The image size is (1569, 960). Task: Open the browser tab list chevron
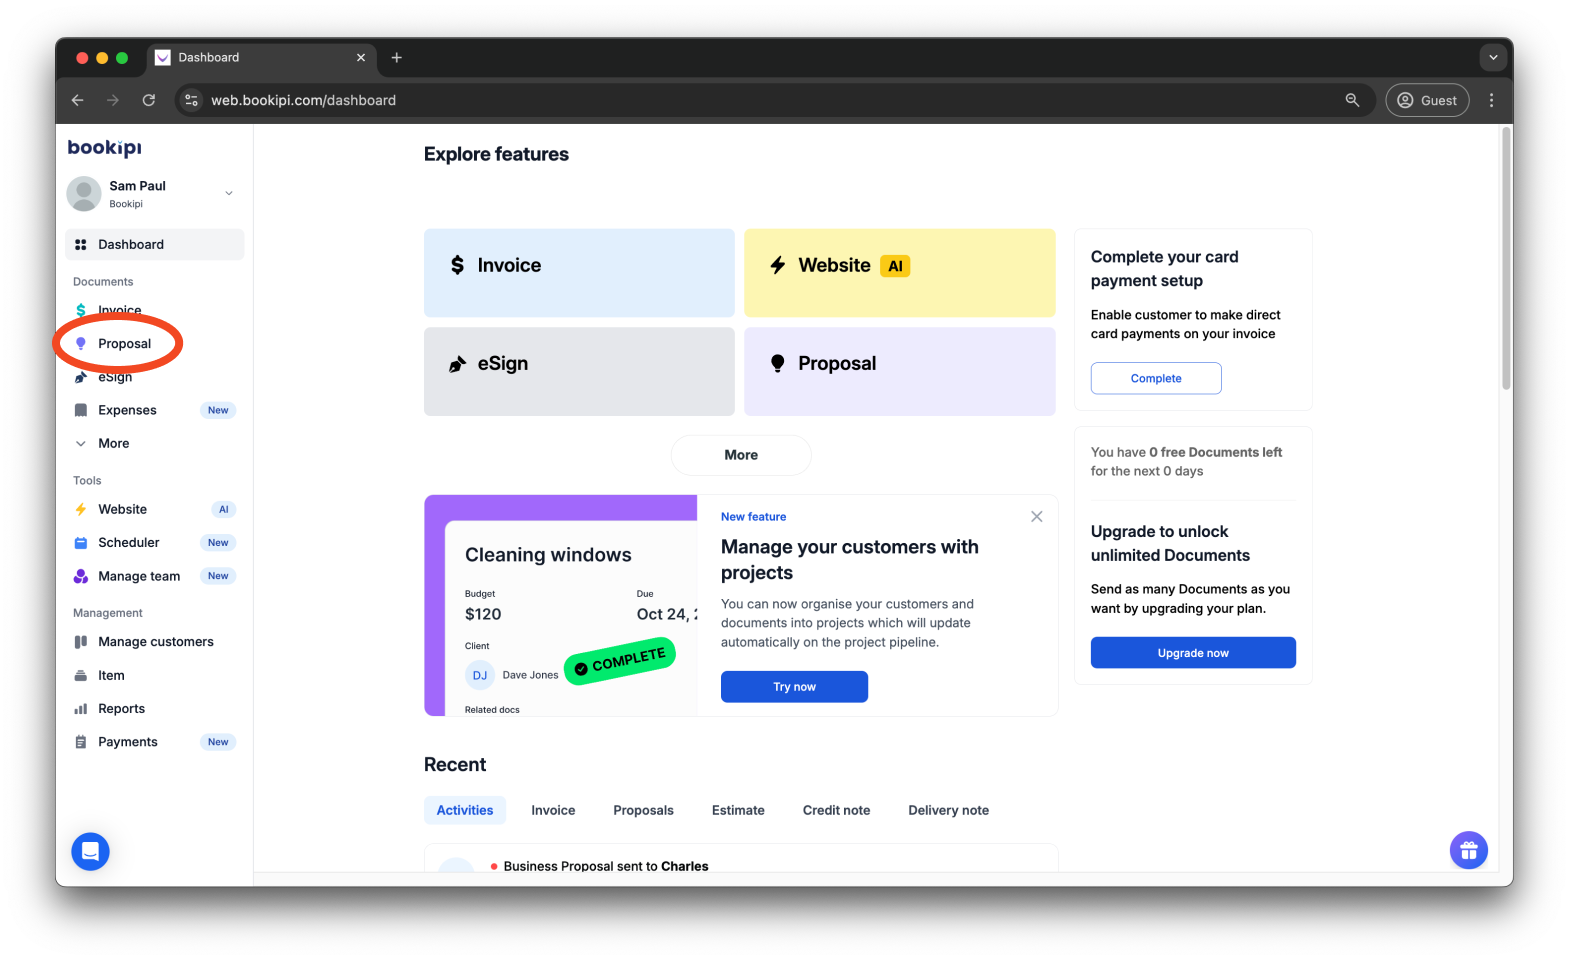[1493, 58]
